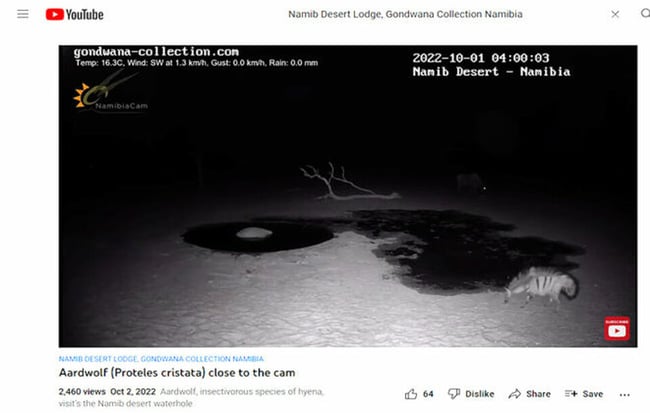The width and height of the screenshot is (650, 413).
Task: Open the Namib Desert Lodge channel link
Action: [161, 359]
